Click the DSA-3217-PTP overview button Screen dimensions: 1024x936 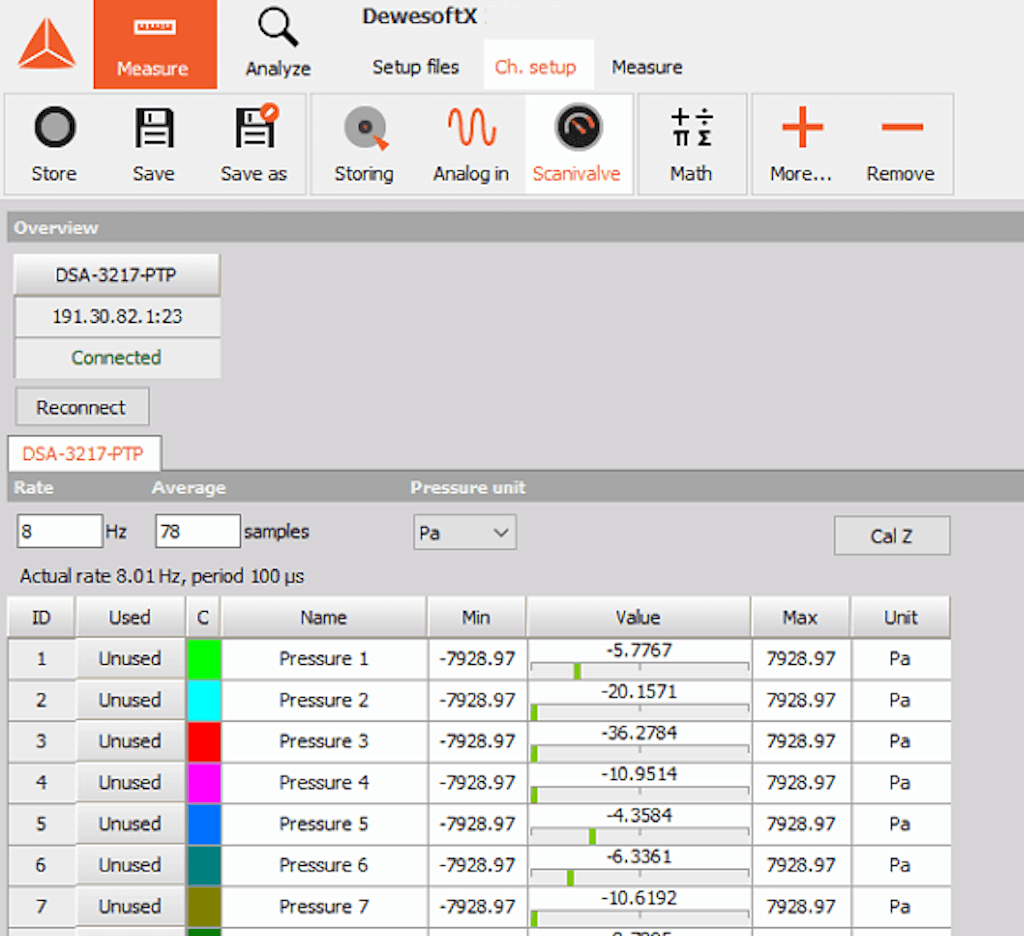pyautogui.click(x=117, y=275)
